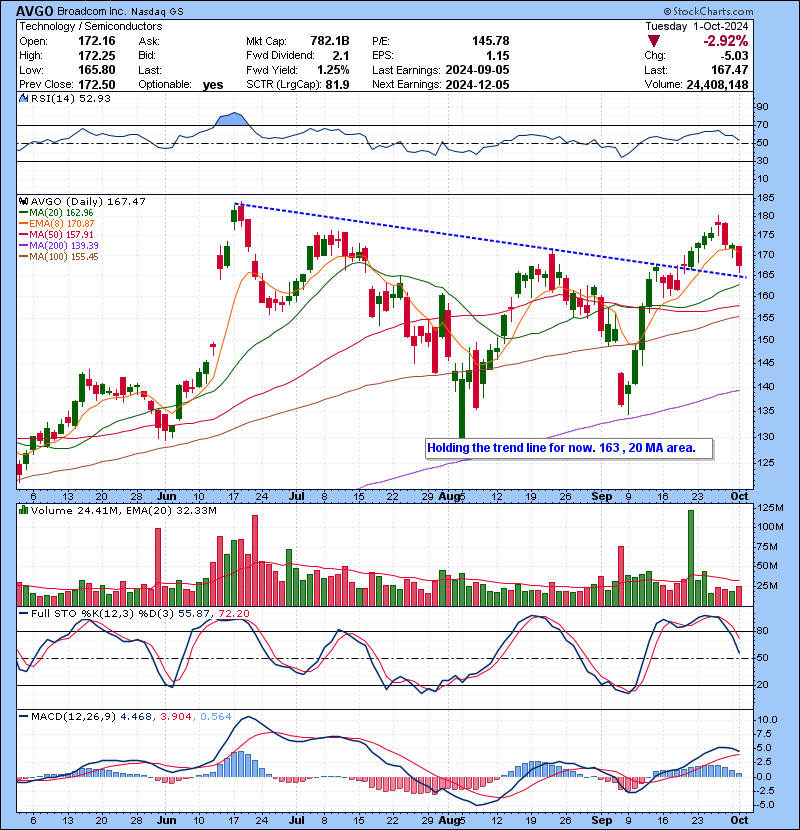Select the Low value 165.80

click(97, 70)
